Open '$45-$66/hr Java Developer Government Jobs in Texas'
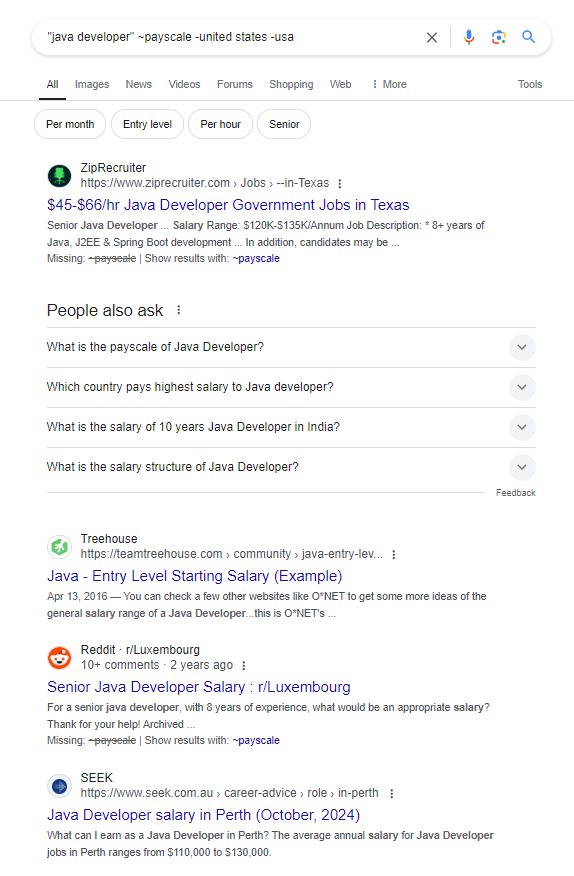Viewport: 574px width, 876px height. coord(228,205)
